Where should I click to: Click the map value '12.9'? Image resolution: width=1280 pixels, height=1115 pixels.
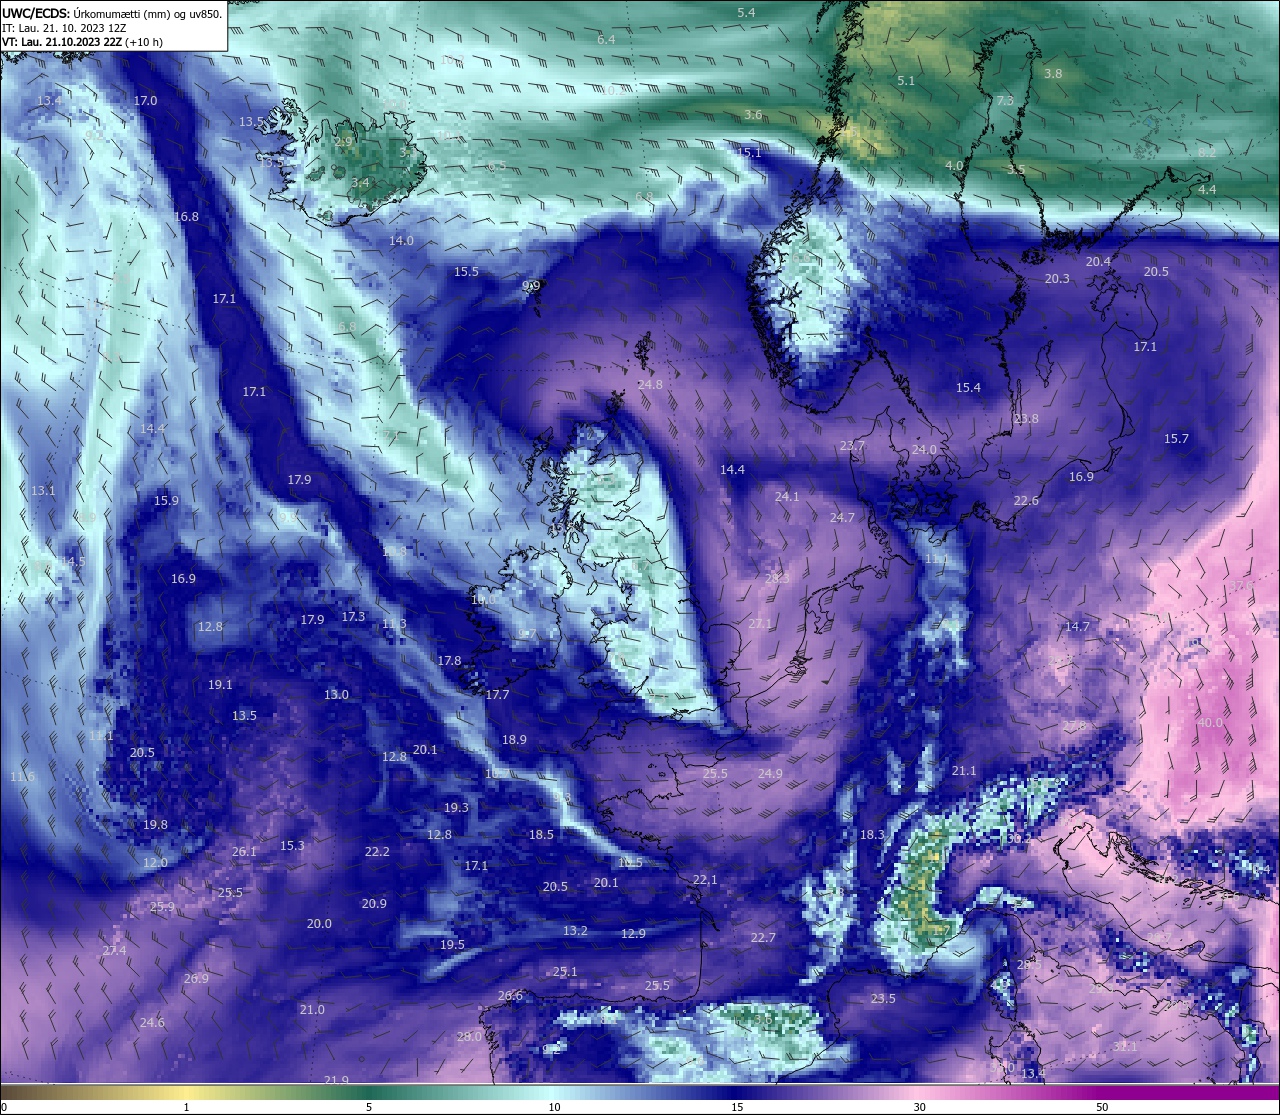tap(633, 934)
